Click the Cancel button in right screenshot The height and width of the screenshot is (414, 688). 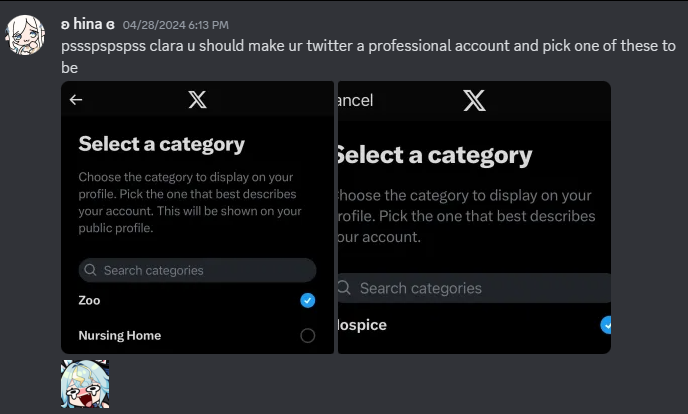pos(355,100)
